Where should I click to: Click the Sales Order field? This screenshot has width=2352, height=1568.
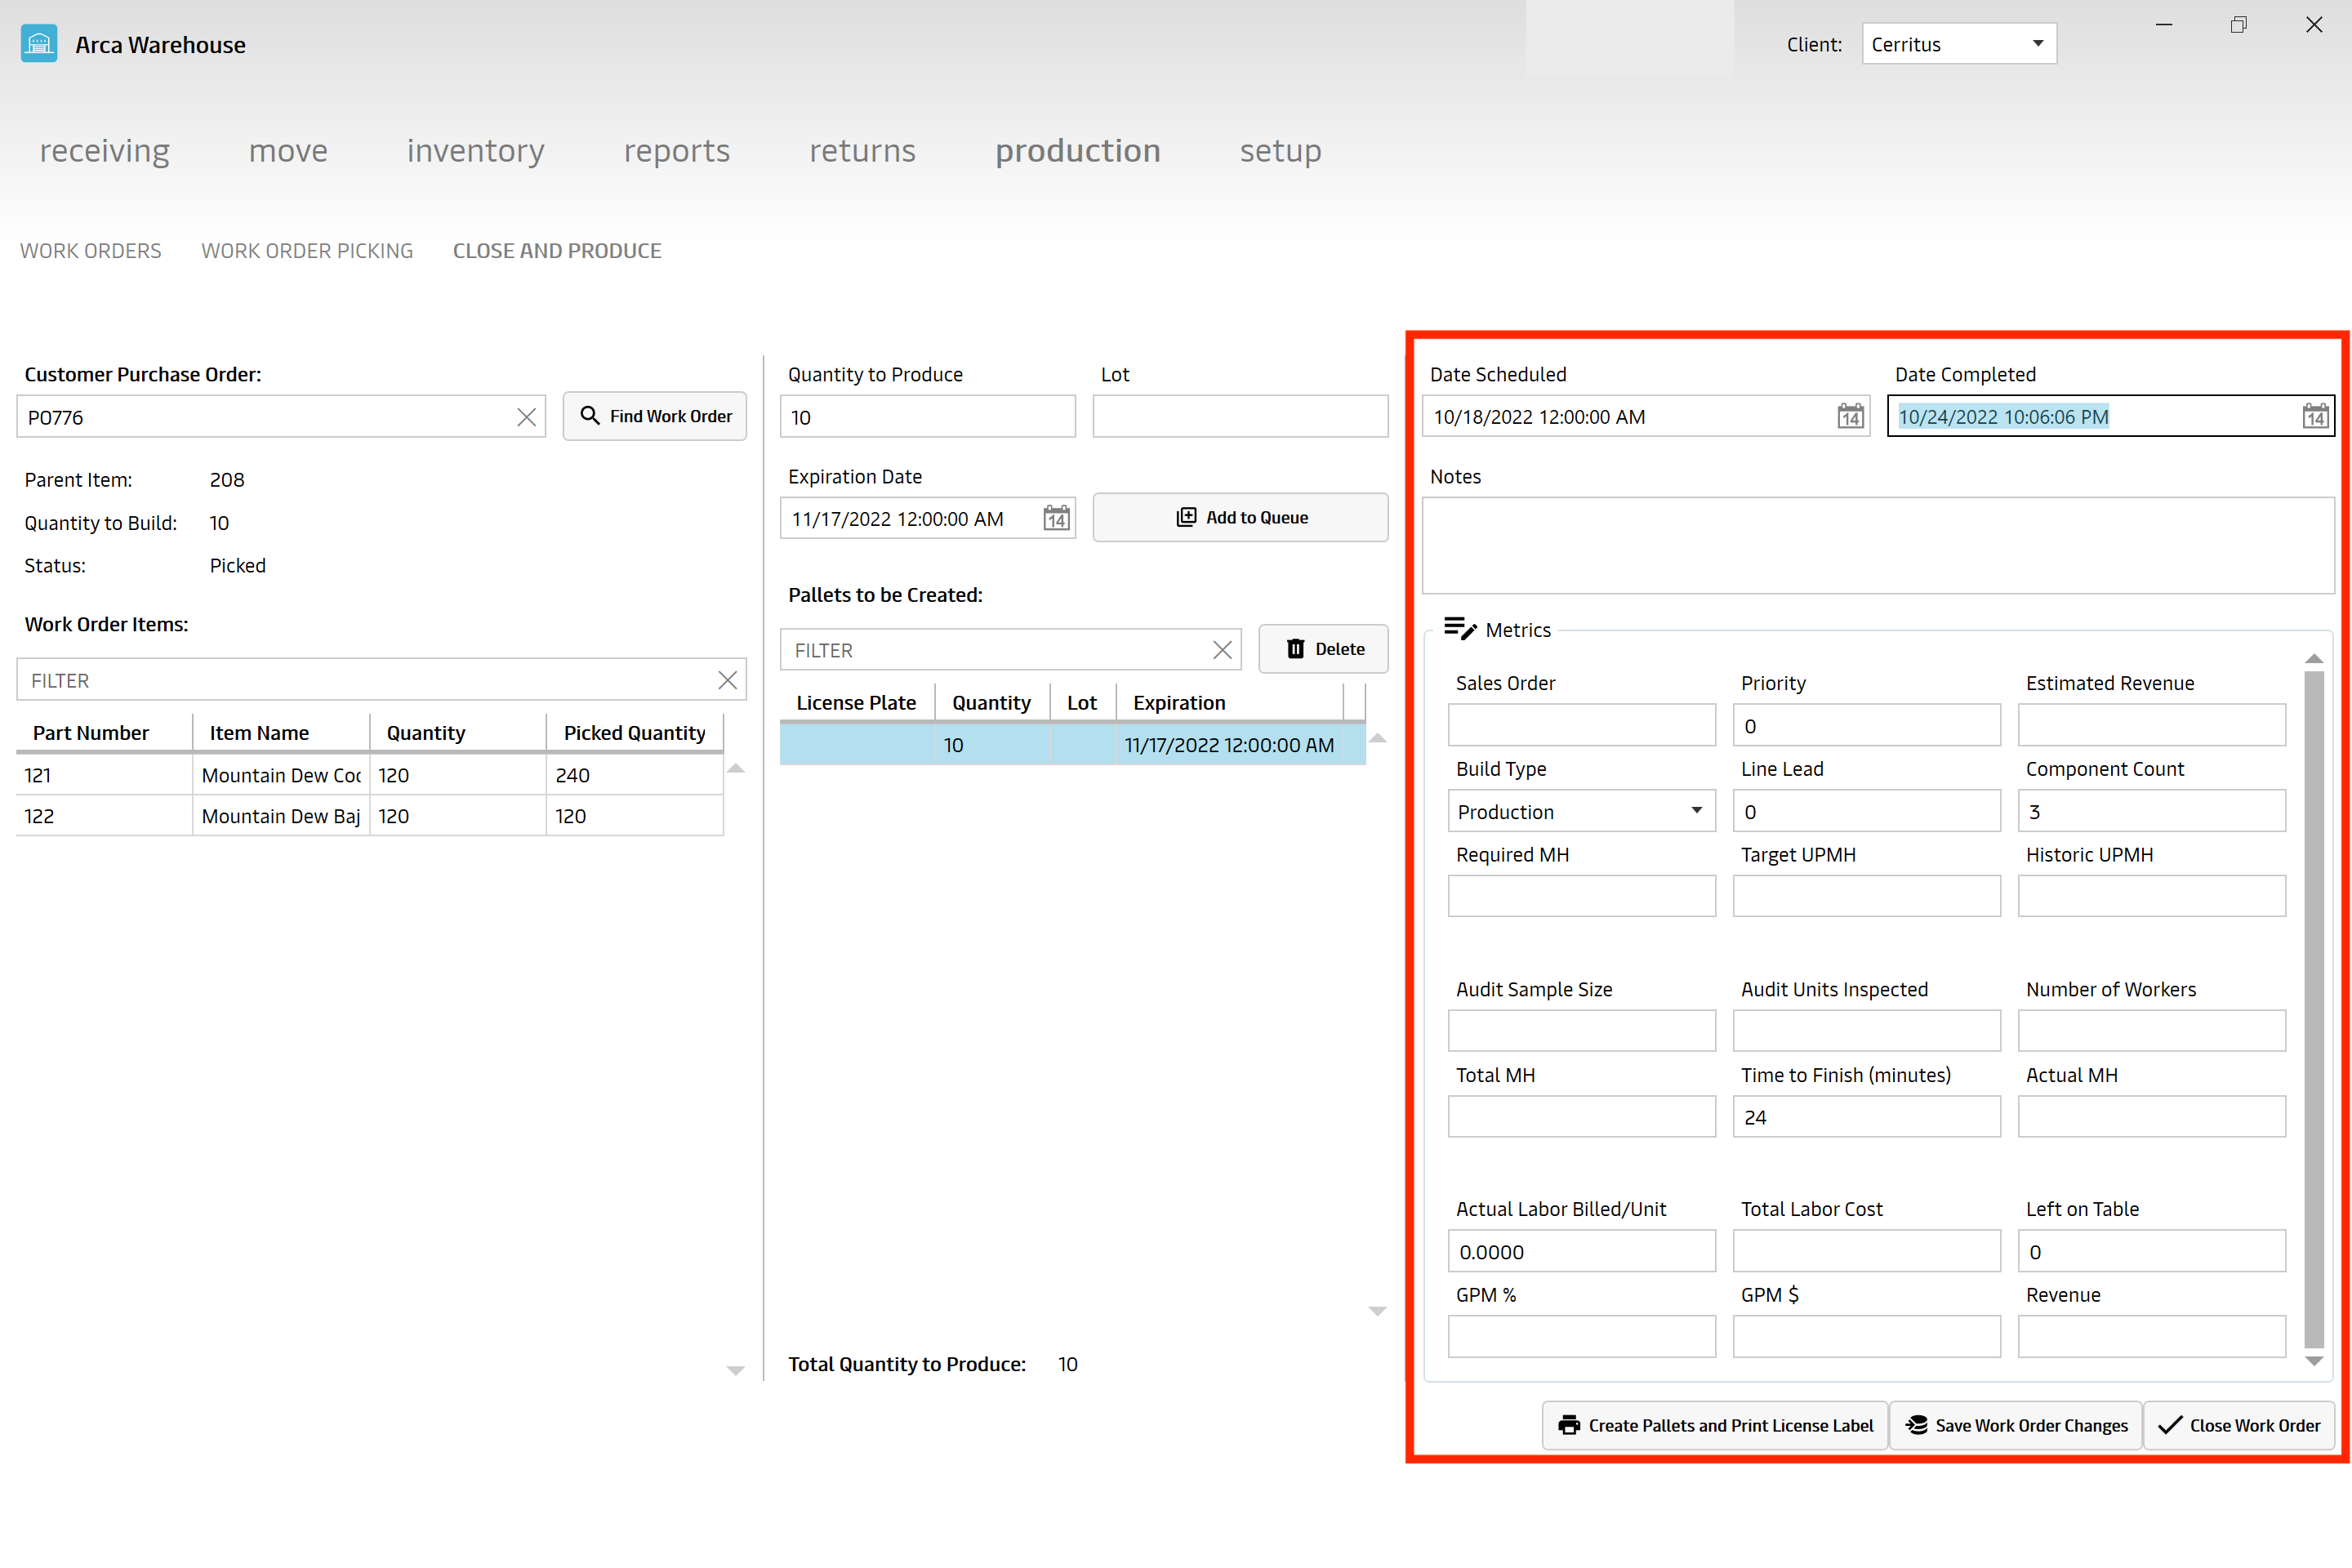click(1582, 725)
